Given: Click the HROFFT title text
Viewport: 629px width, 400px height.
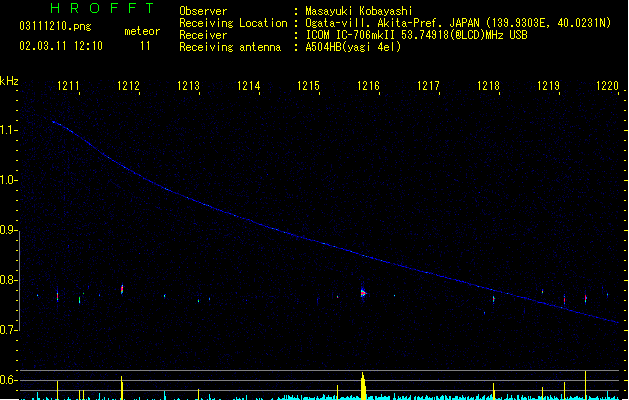Looking at the screenshot, I should (x=102, y=8).
